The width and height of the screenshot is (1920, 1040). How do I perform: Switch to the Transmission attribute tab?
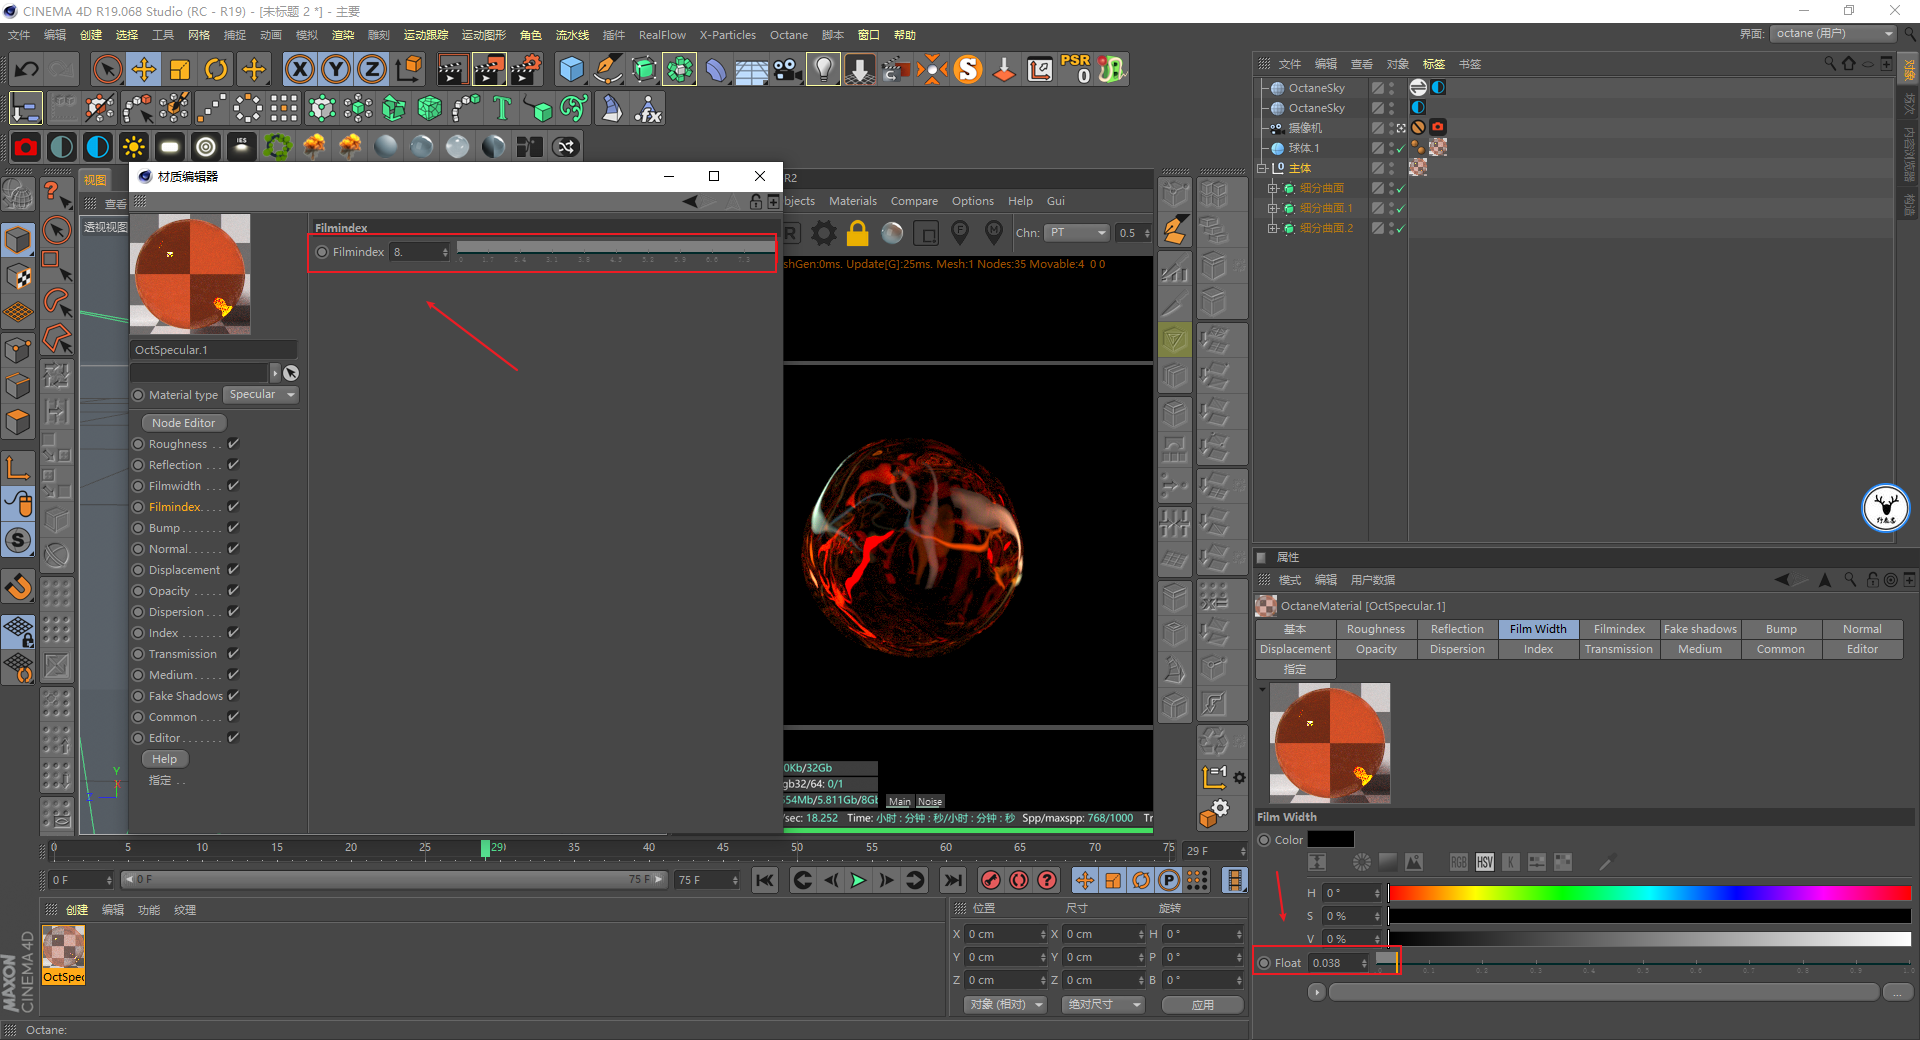pyautogui.click(x=1619, y=649)
